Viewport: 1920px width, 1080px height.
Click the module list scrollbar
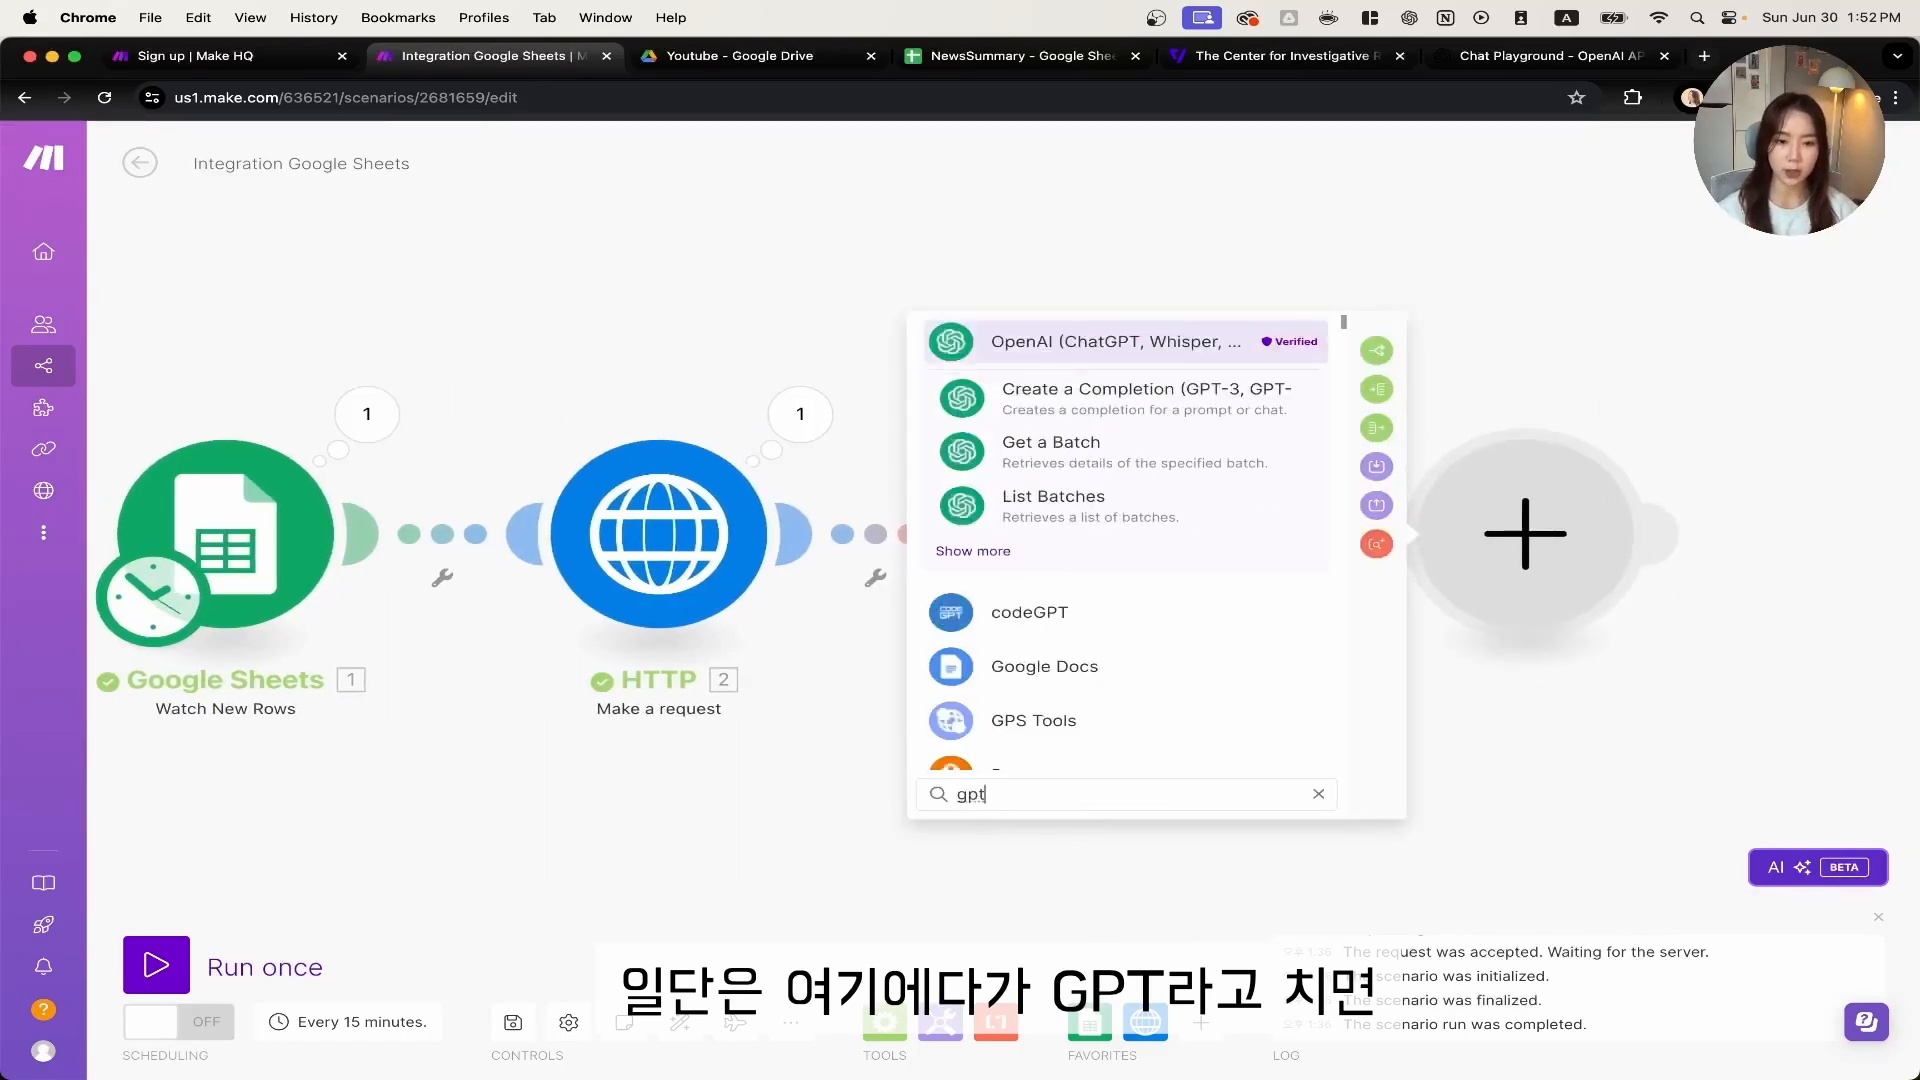tap(1343, 322)
